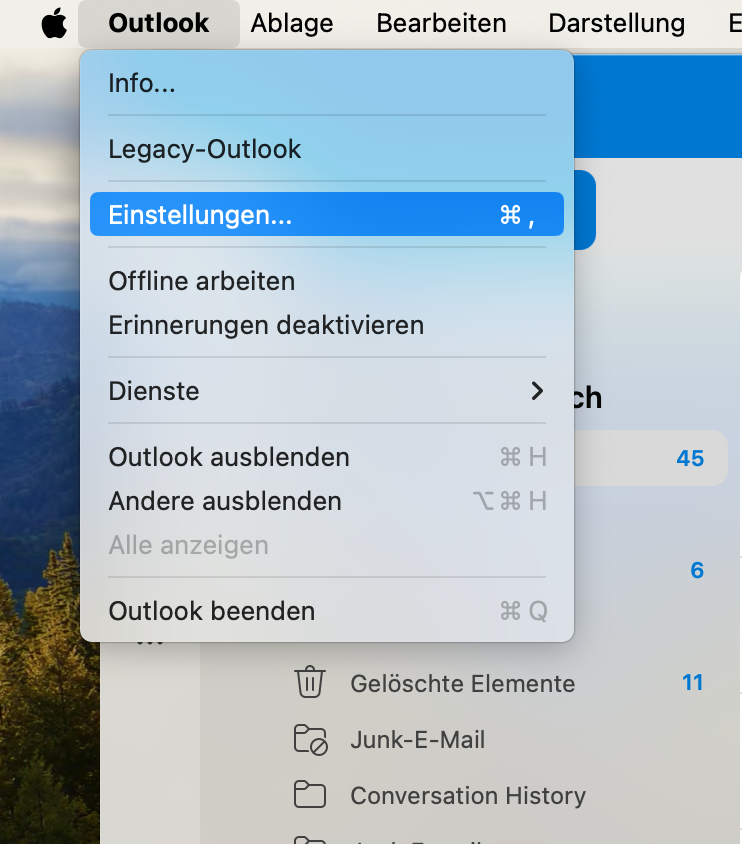Viewport: 742px width, 844px height.
Task: Open the Bearbeiten menu
Action: click(441, 23)
